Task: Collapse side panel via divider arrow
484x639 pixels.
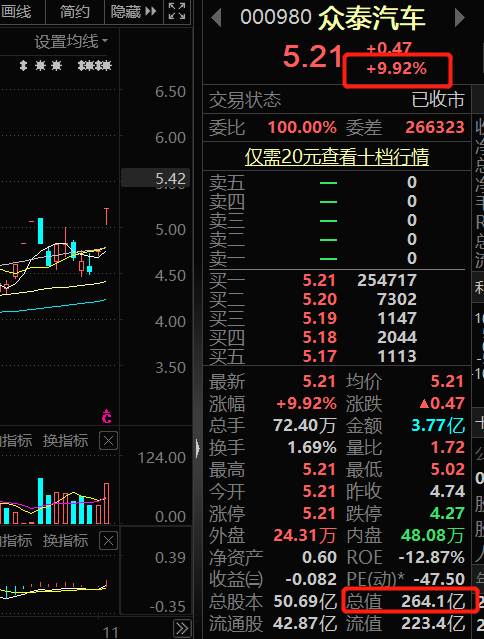Action: pyautogui.click(x=198, y=448)
